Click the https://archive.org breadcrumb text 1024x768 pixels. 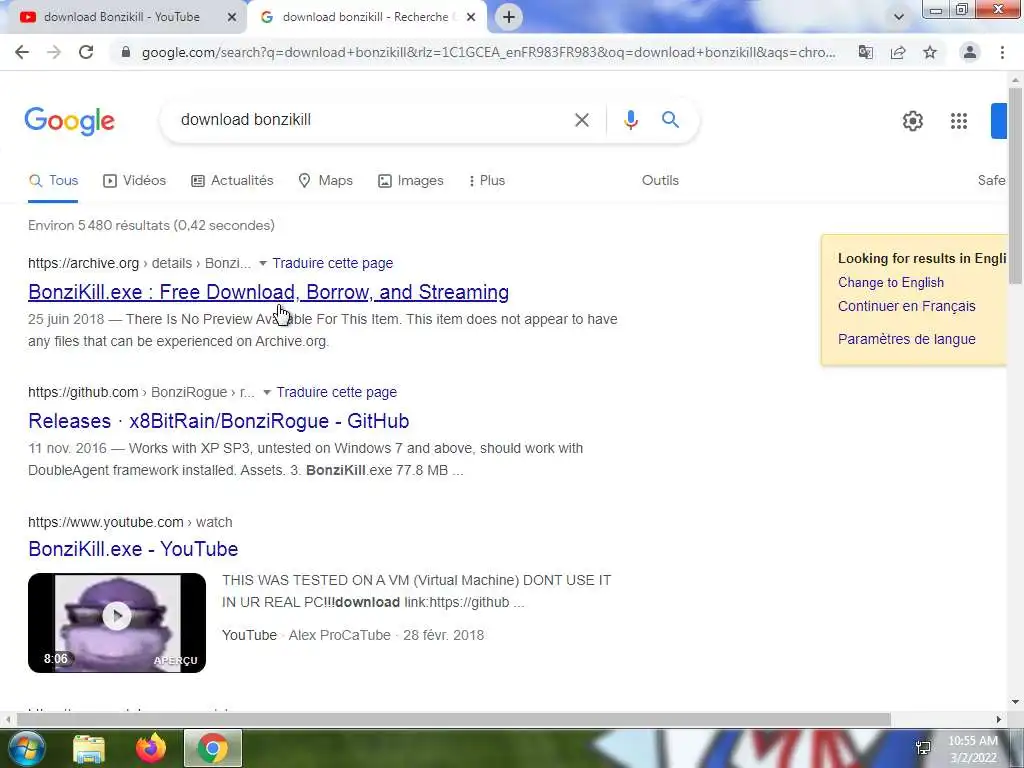[x=84, y=263]
